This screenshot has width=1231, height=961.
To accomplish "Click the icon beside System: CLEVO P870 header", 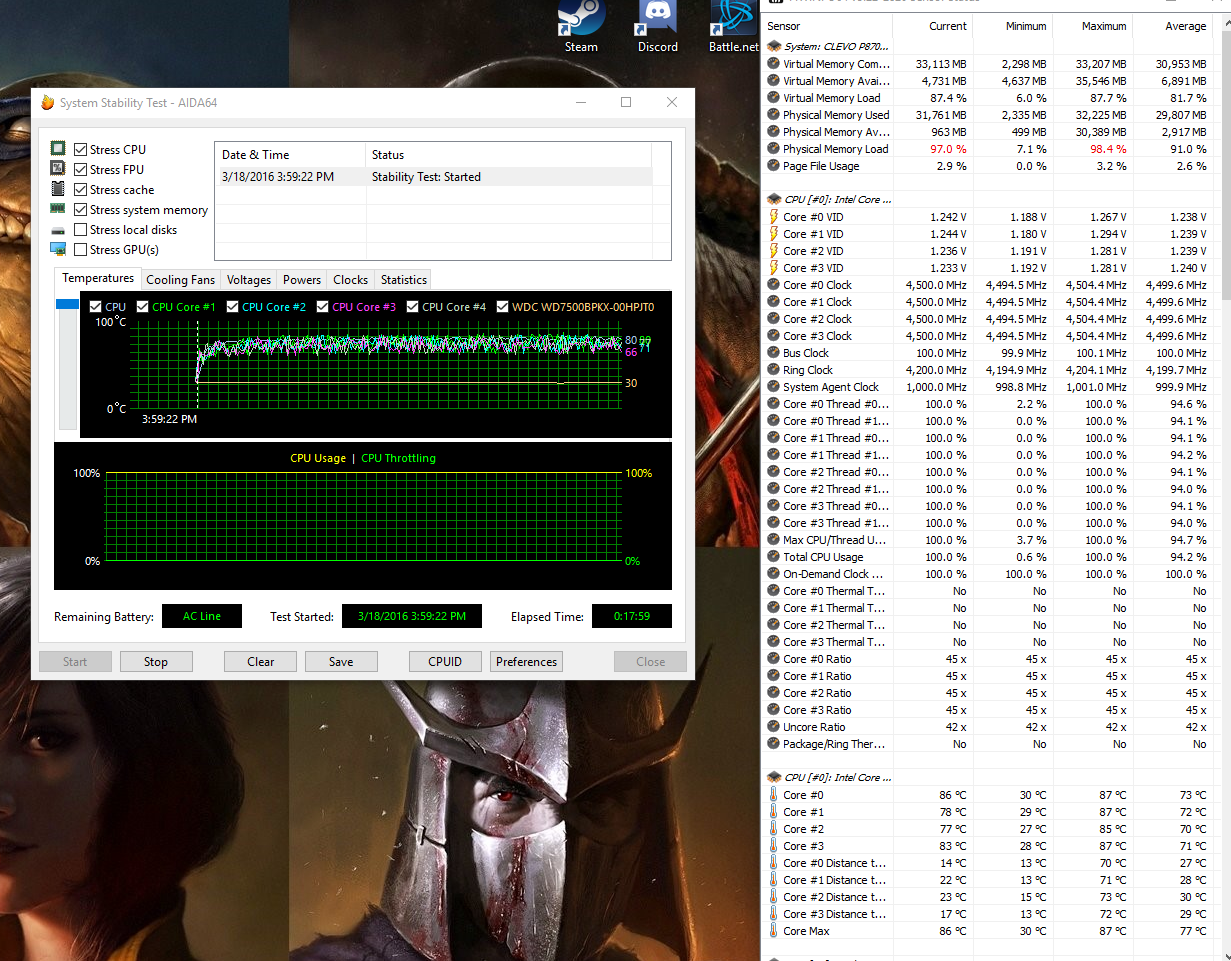I will click(773, 46).
